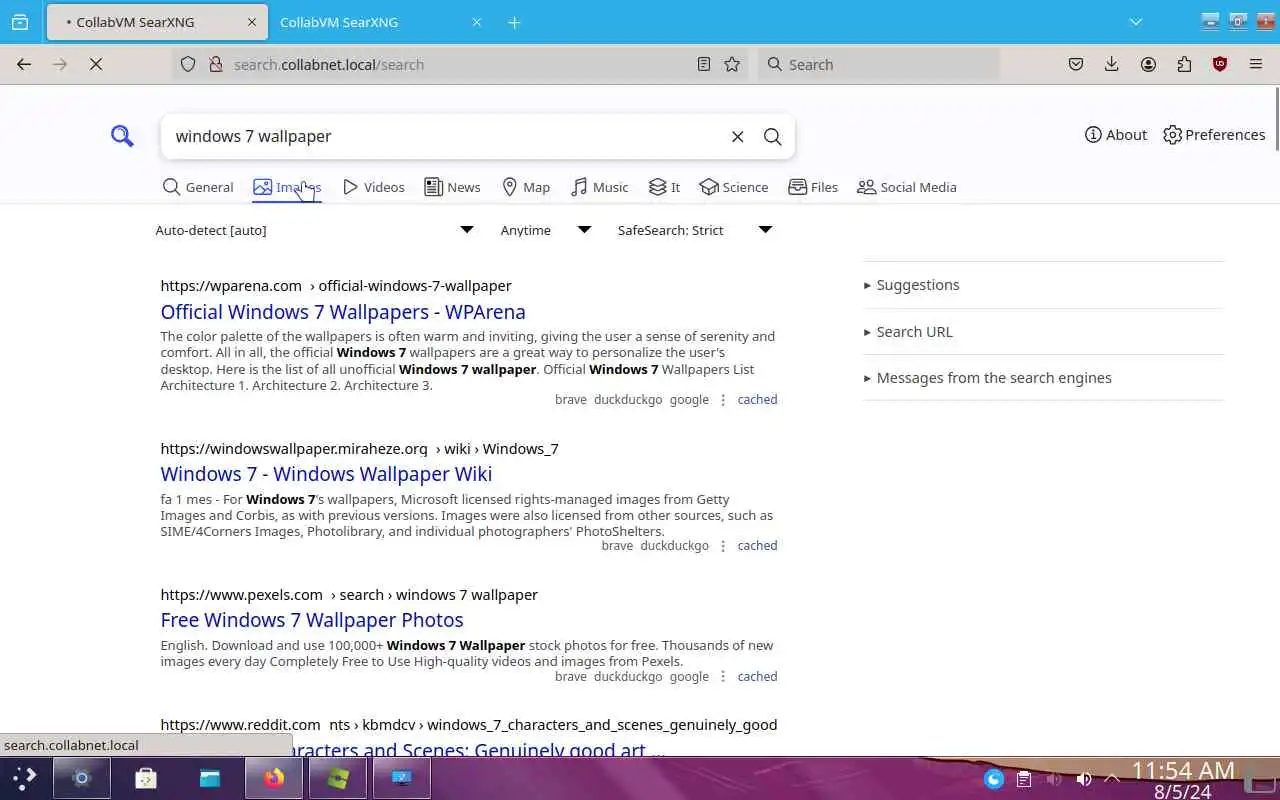Click the www.reddit.com result URL text
The width and height of the screenshot is (1280, 800).
(x=468, y=725)
